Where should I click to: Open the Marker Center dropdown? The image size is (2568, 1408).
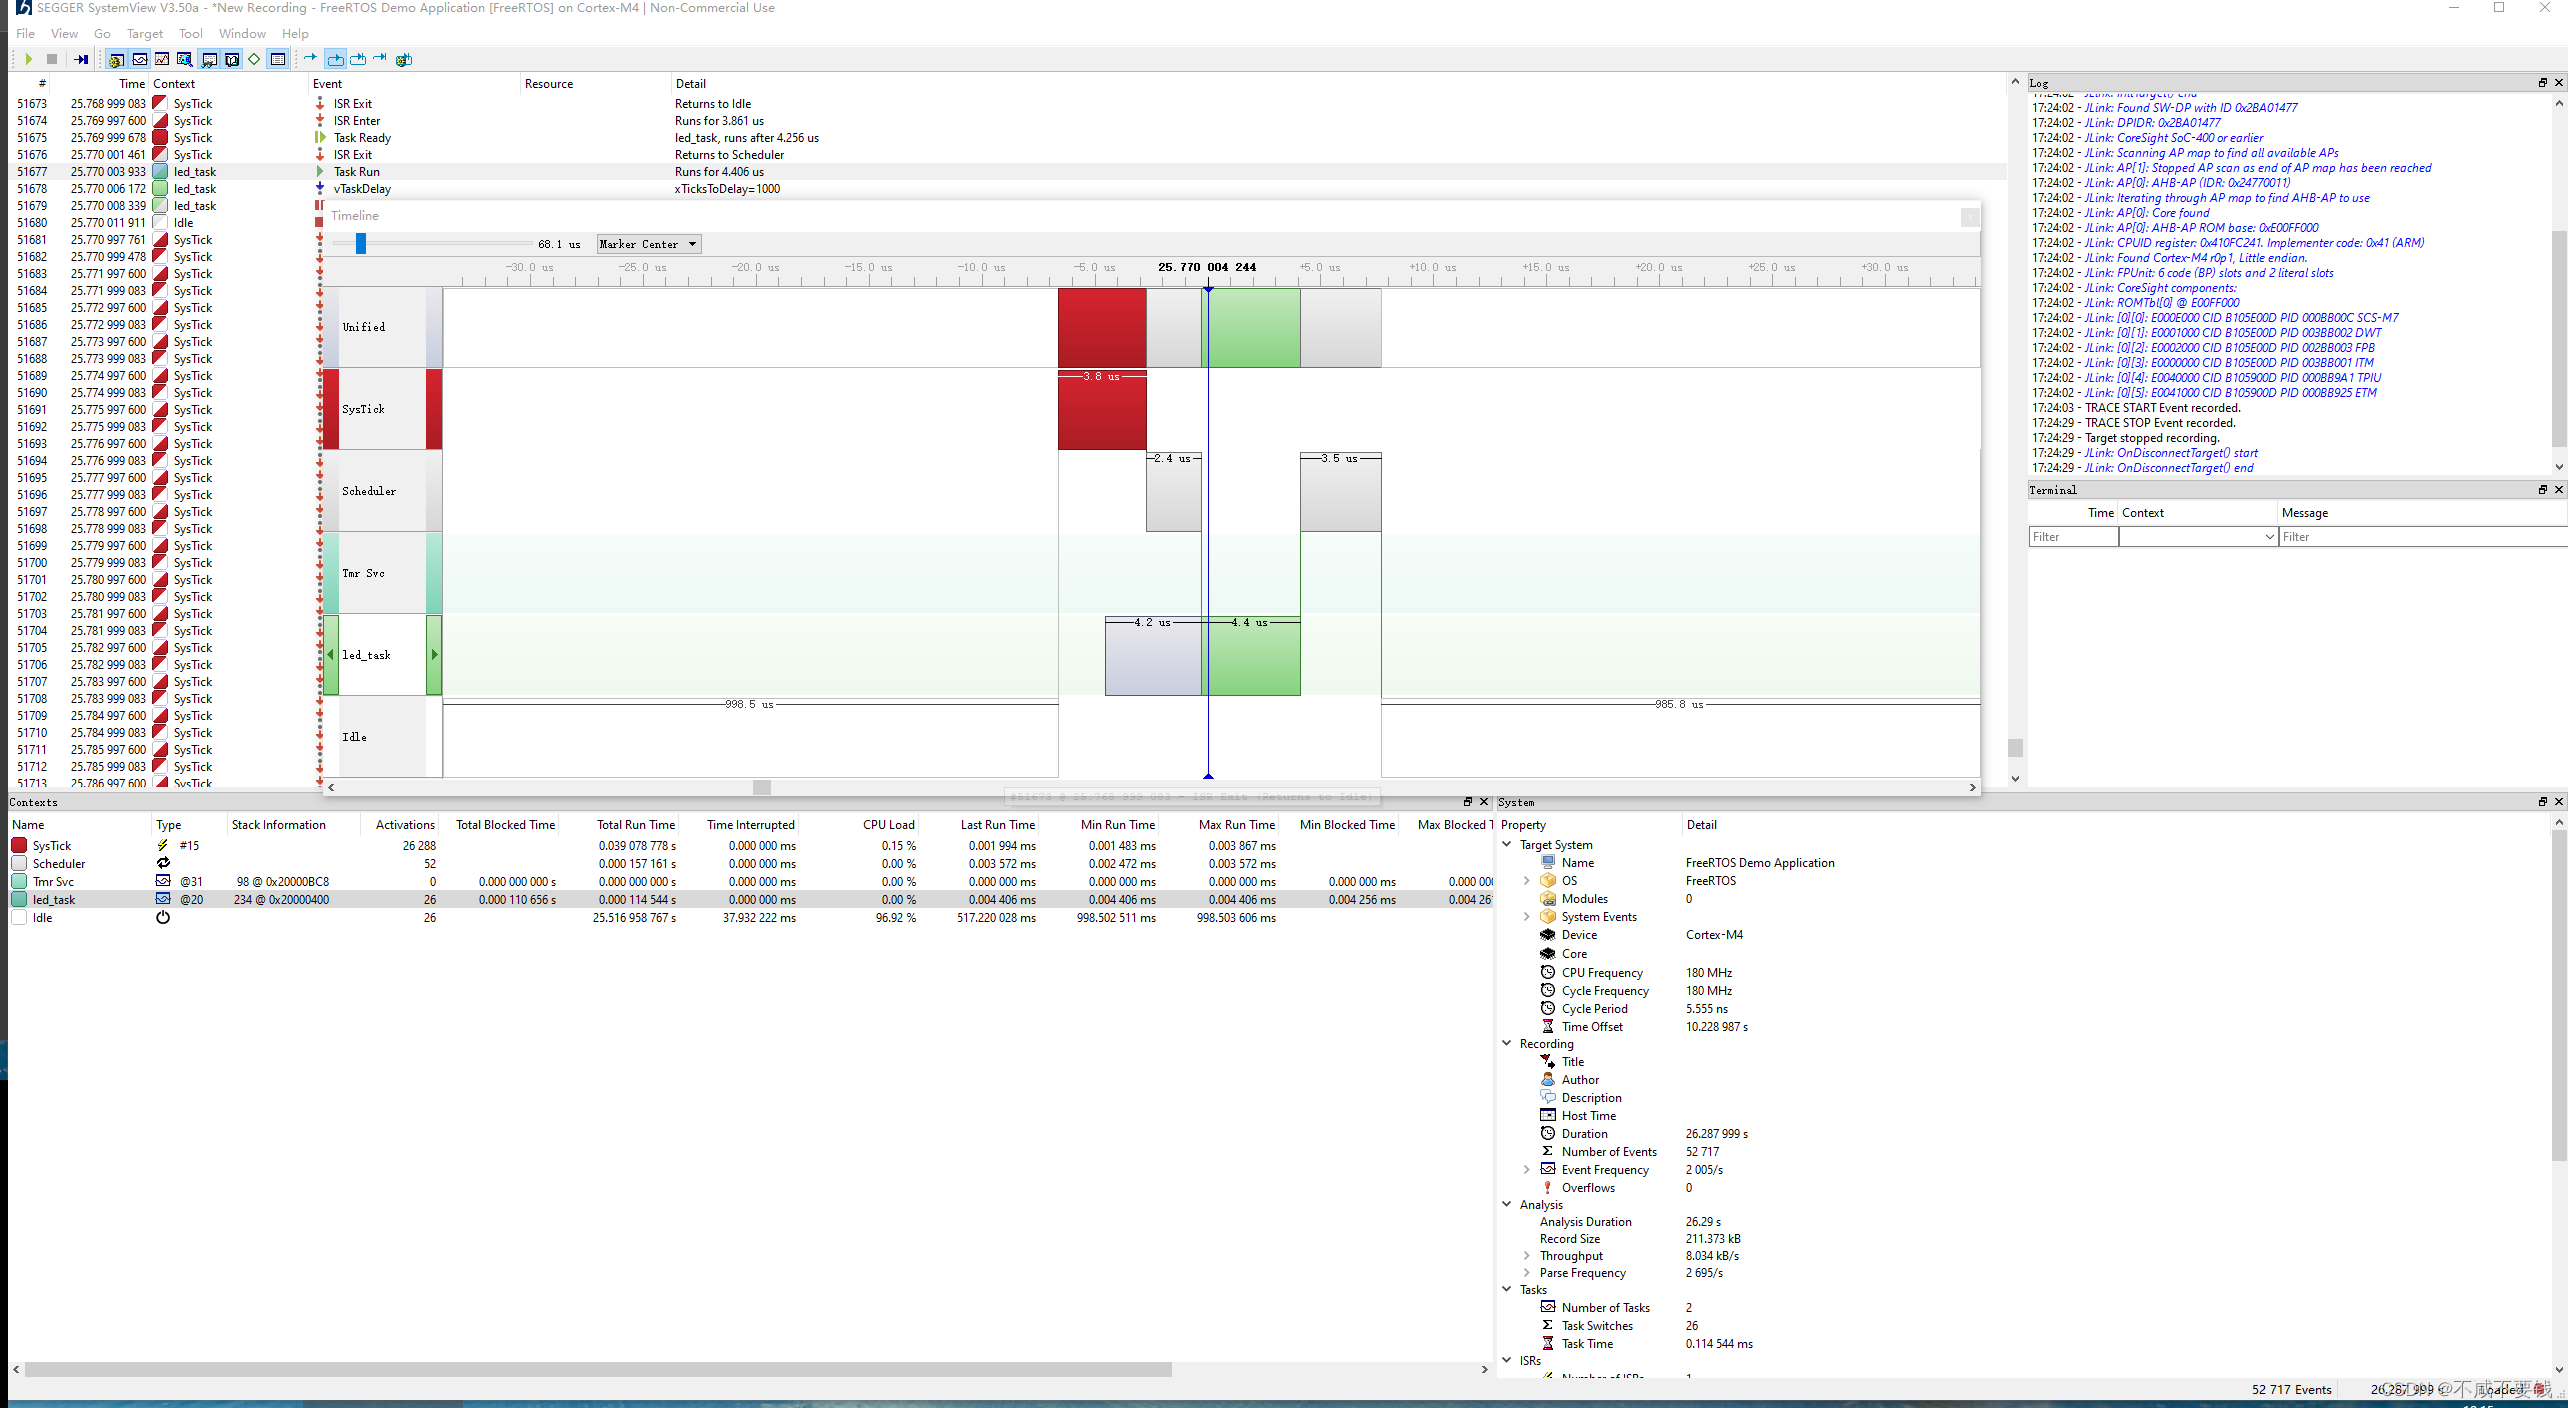(649, 244)
